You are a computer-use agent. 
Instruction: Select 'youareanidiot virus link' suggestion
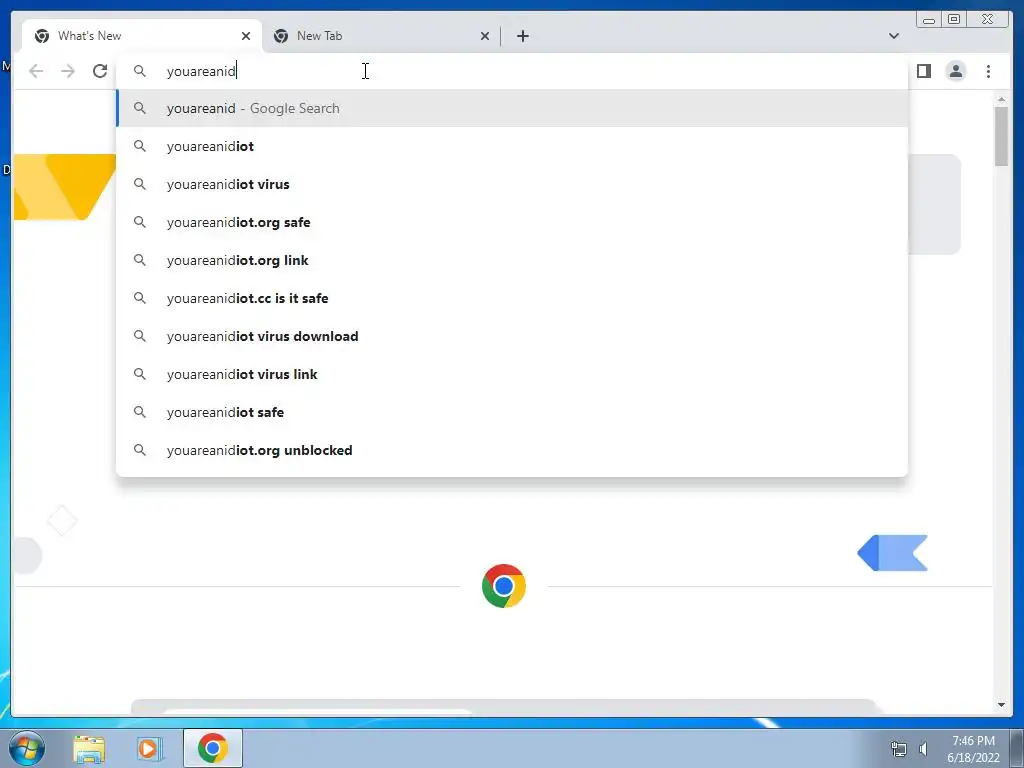512,374
